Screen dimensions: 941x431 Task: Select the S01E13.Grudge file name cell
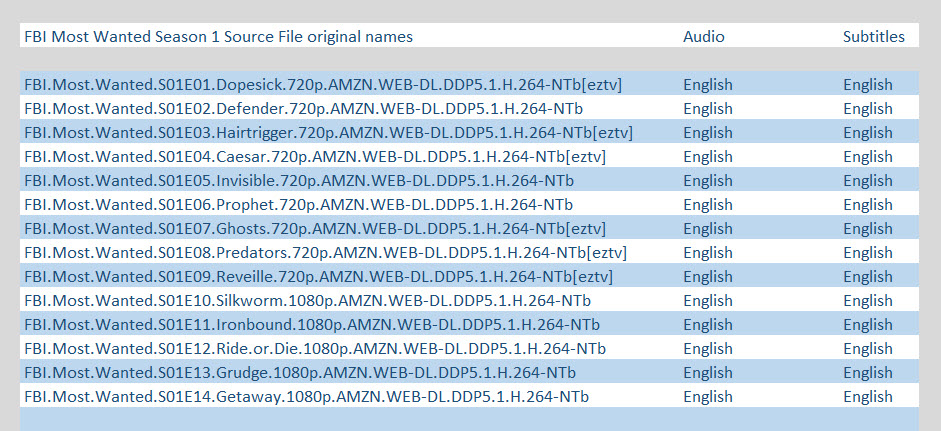click(x=300, y=373)
